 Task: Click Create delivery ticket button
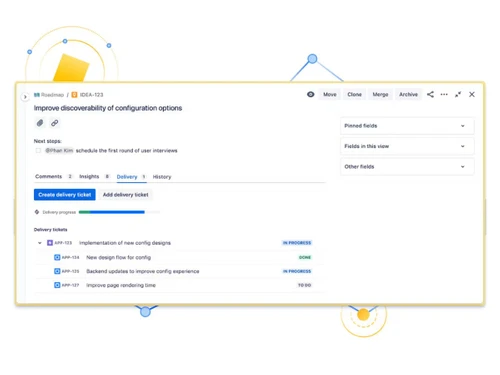coord(65,195)
